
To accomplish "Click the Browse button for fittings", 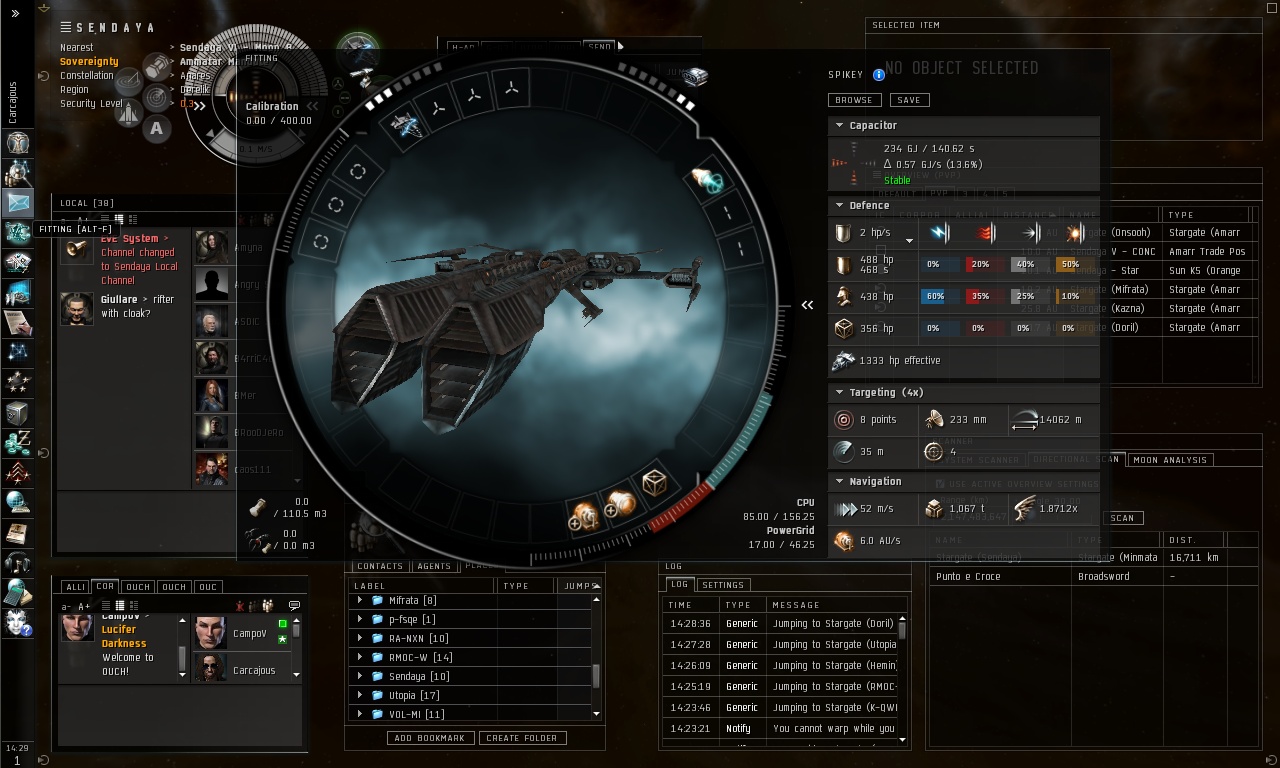I will point(854,100).
